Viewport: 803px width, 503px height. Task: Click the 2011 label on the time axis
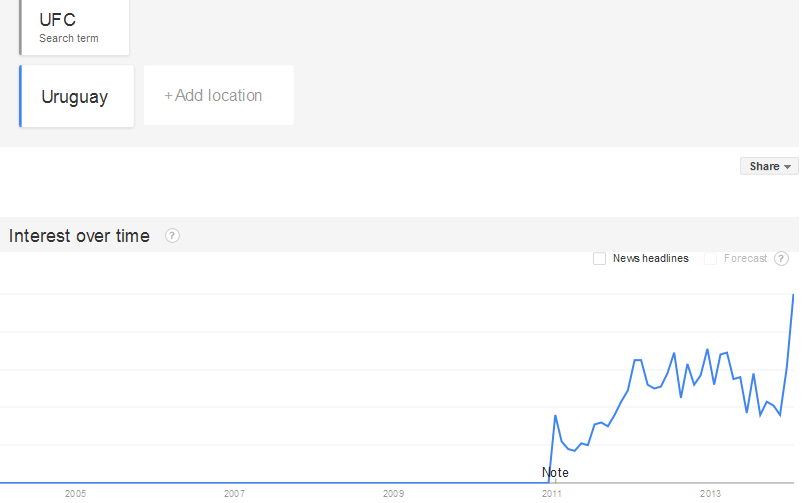click(x=551, y=494)
